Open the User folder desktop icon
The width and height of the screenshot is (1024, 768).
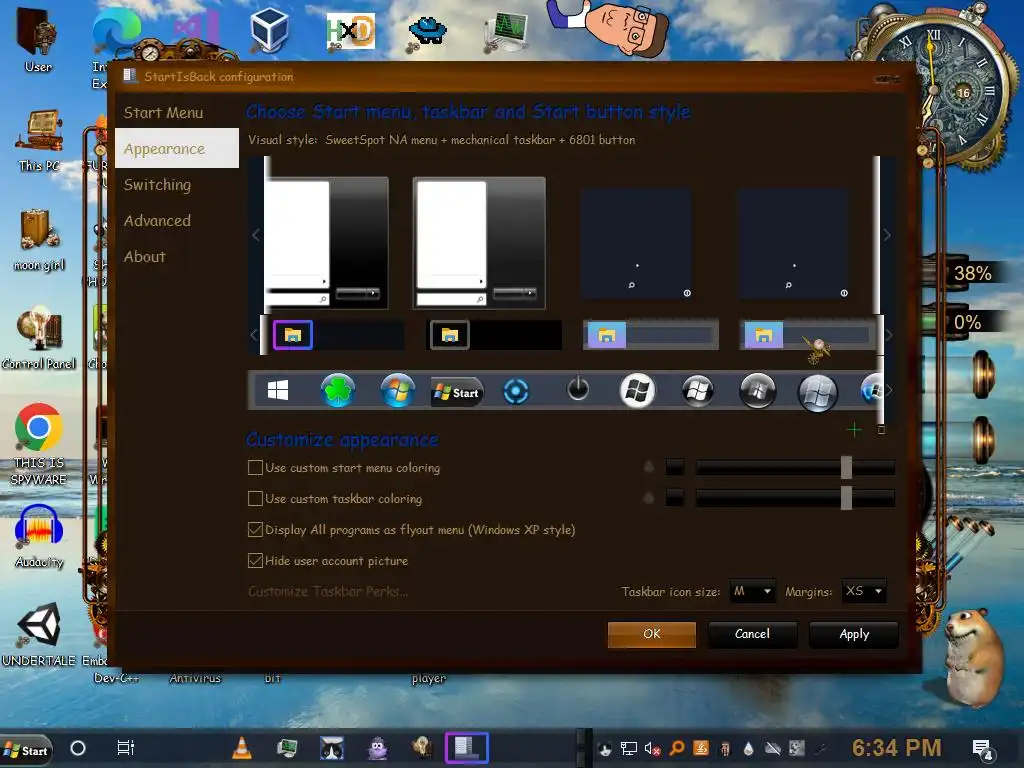[x=38, y=40]
